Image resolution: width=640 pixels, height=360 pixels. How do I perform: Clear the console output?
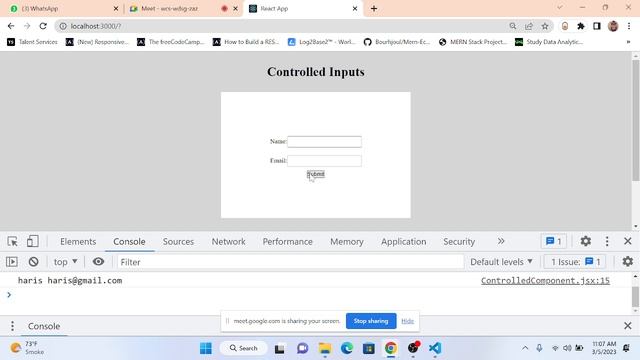[33, 262]
